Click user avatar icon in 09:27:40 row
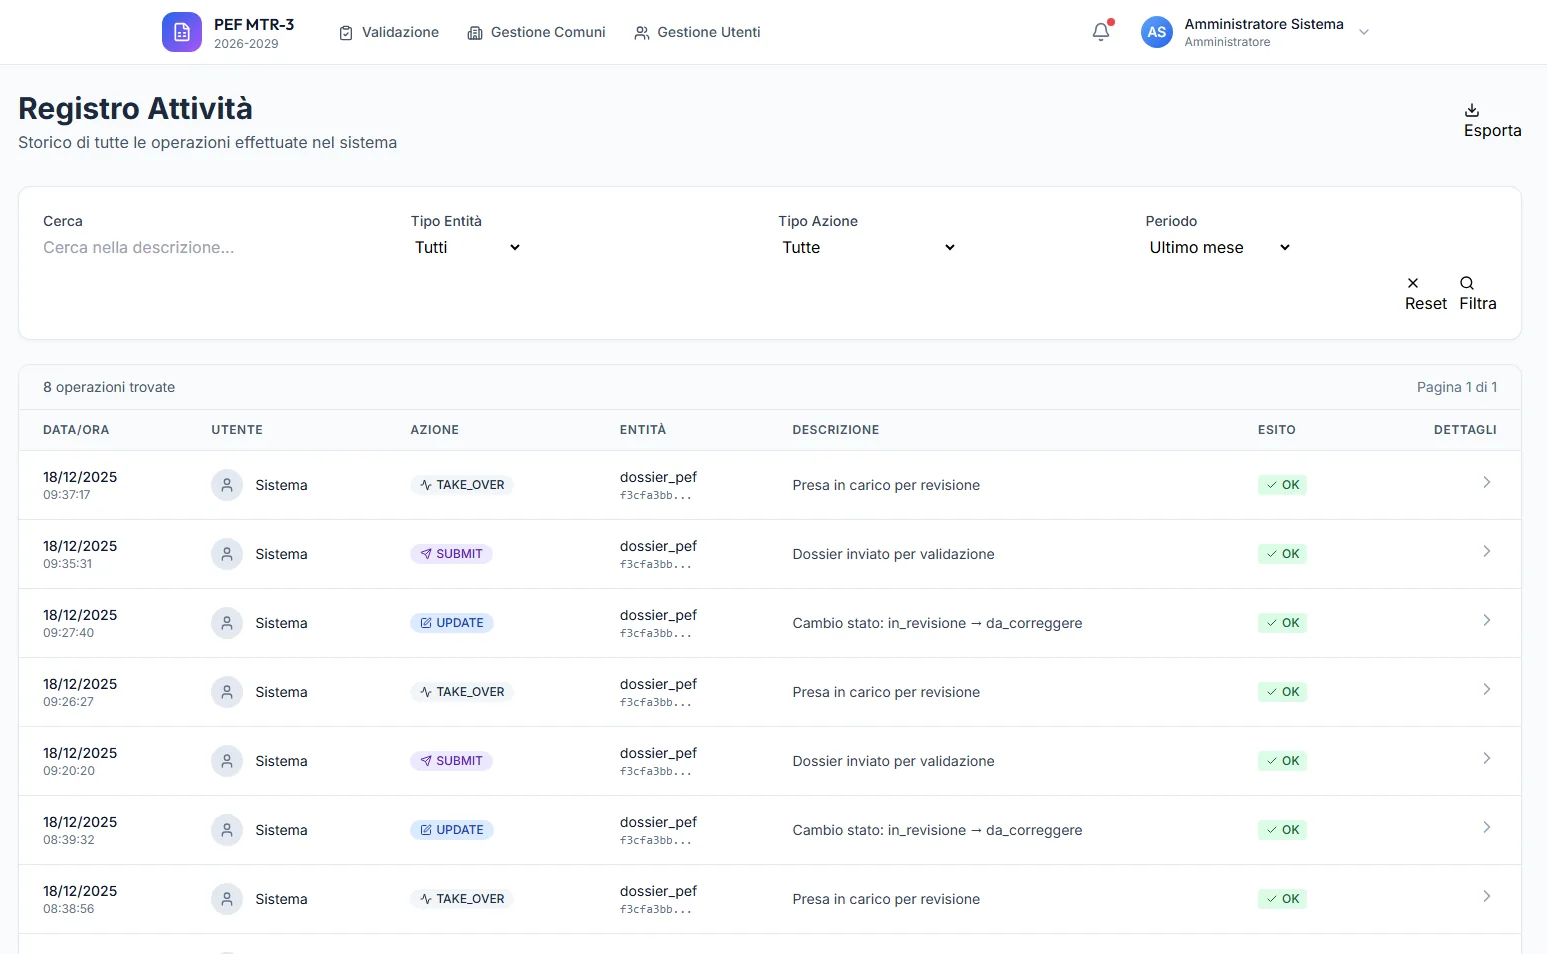The width and height of the screenshot is (1547, 954). [227, 623]
